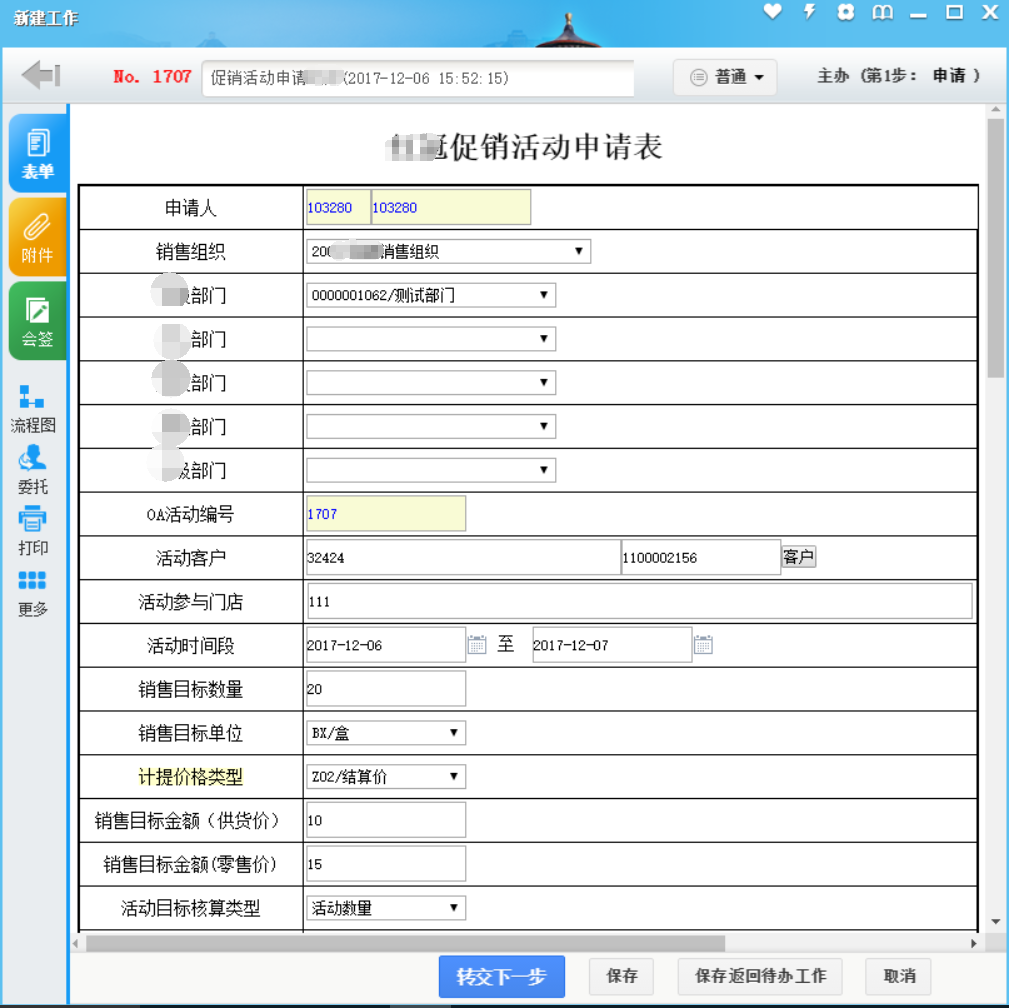Click the heart favorite icon in title bar
This screenshot has width=1009, height=1008.
tap(772, 12)
